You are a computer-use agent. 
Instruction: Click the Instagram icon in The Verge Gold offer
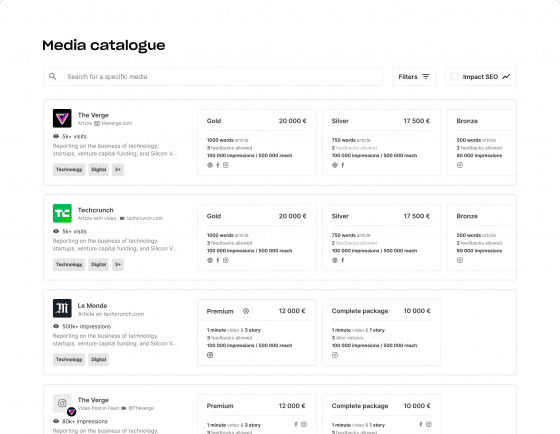pyautogui.click(x=226, y=165)
